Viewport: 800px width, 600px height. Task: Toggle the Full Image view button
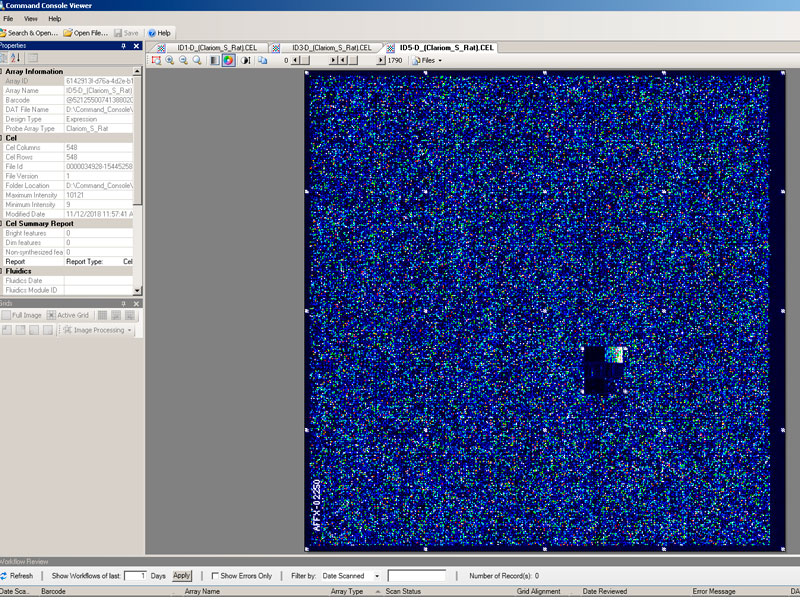[21, 315]
